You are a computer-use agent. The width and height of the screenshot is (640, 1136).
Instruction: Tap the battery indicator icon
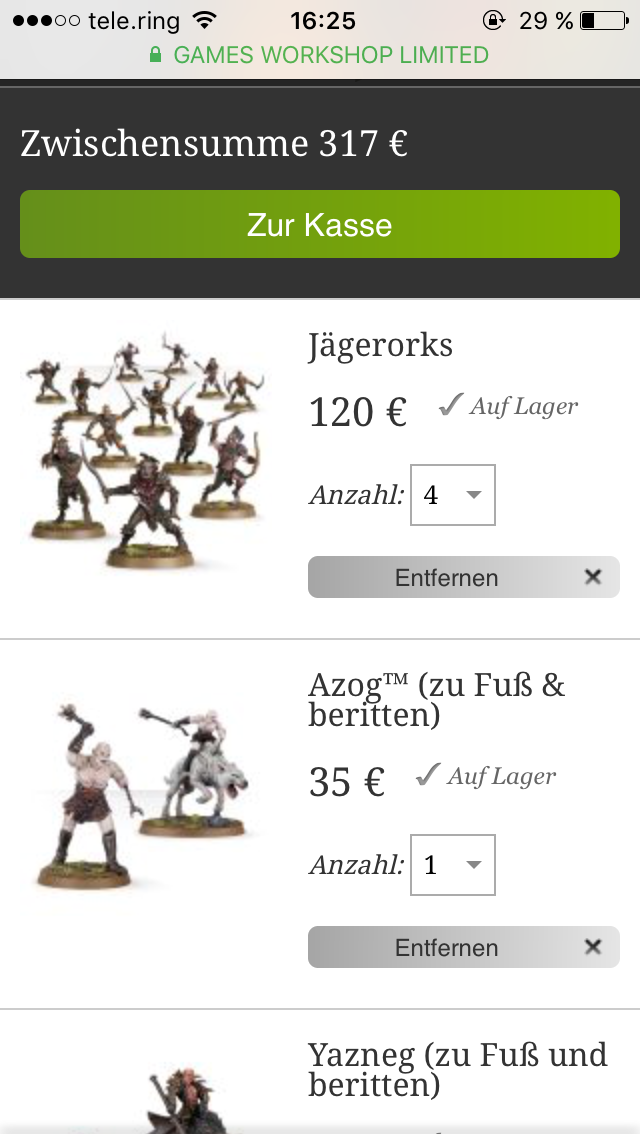point(604,20)
